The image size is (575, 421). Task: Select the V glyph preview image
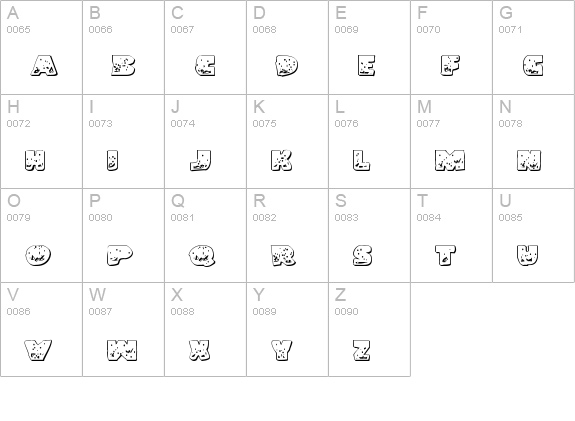click(38, 350)
